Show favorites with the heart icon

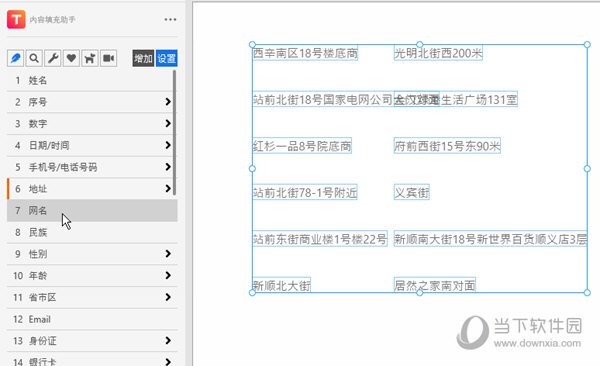[x=71, y=58]
